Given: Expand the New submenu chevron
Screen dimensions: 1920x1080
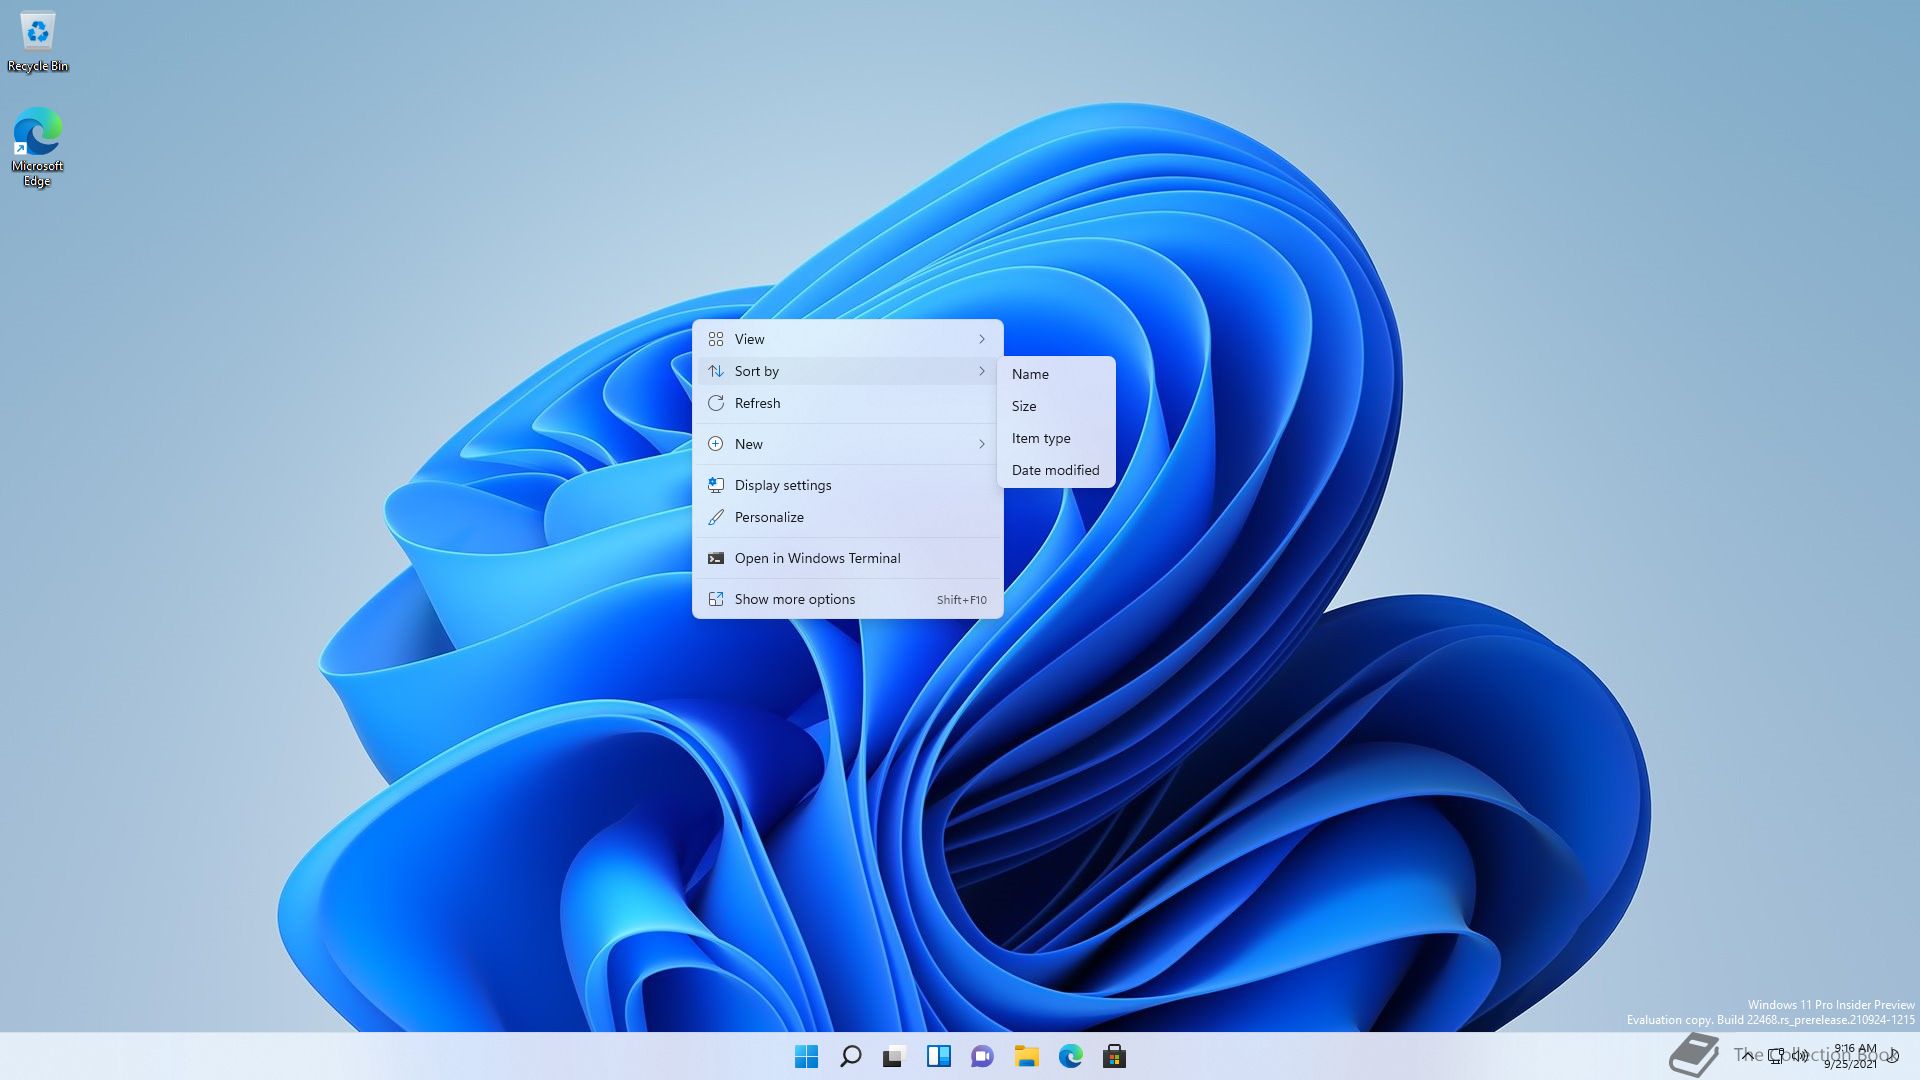Looking at the screenshot, I should (x=982, y=444).
